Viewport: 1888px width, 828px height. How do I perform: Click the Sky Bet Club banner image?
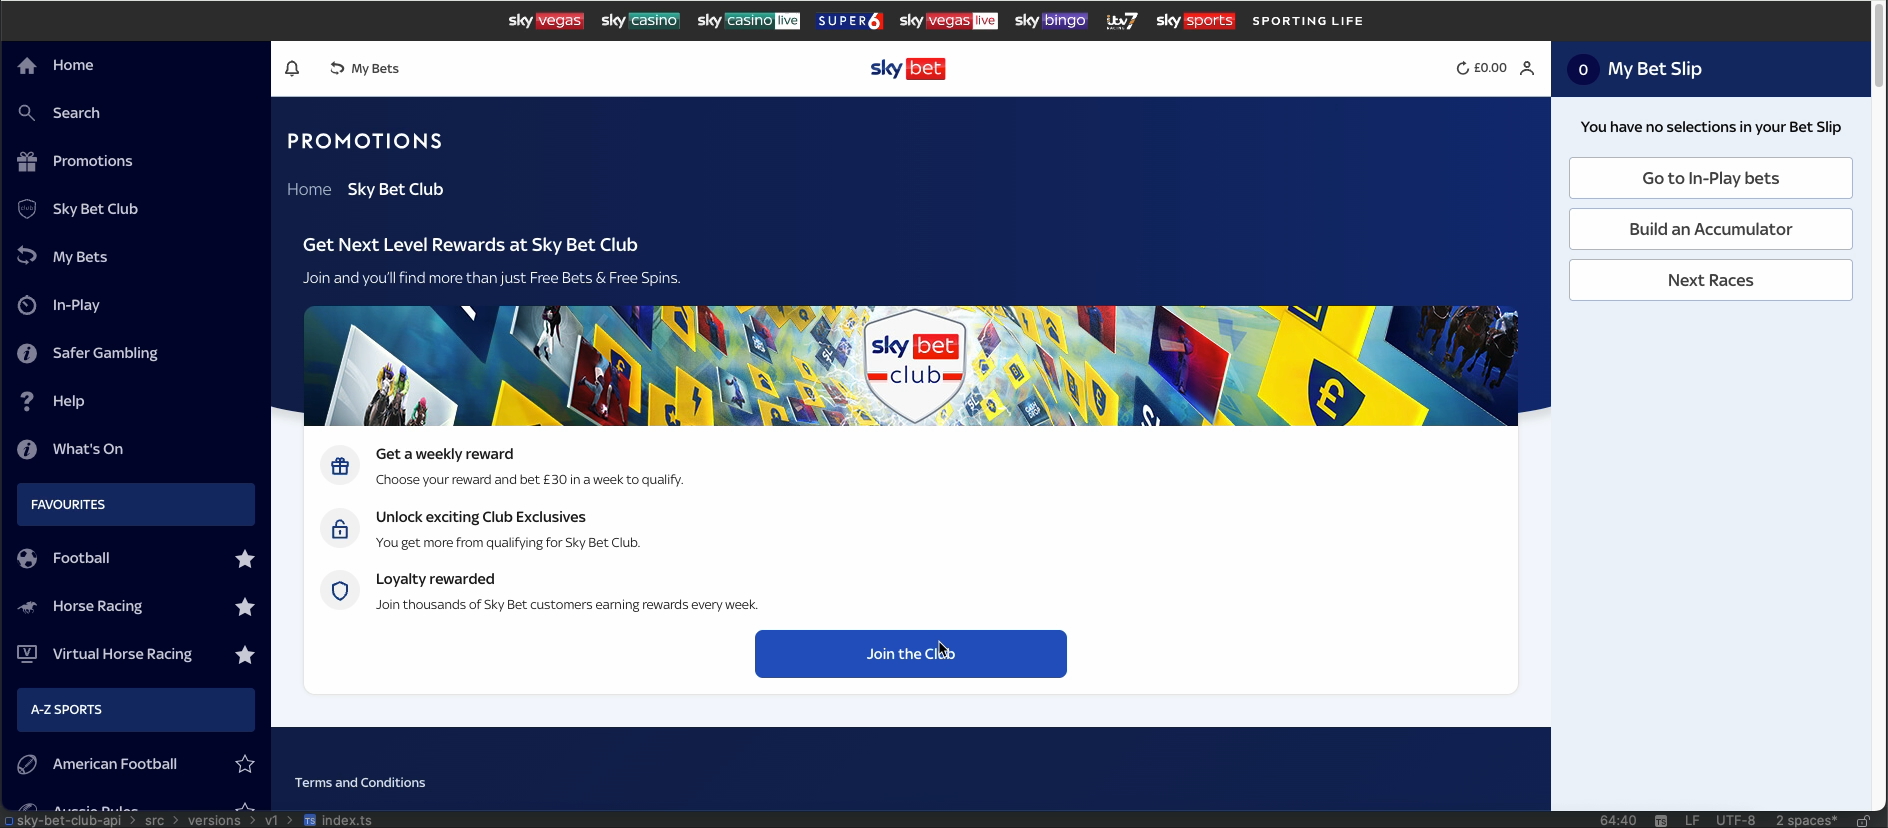coord(911,366)
